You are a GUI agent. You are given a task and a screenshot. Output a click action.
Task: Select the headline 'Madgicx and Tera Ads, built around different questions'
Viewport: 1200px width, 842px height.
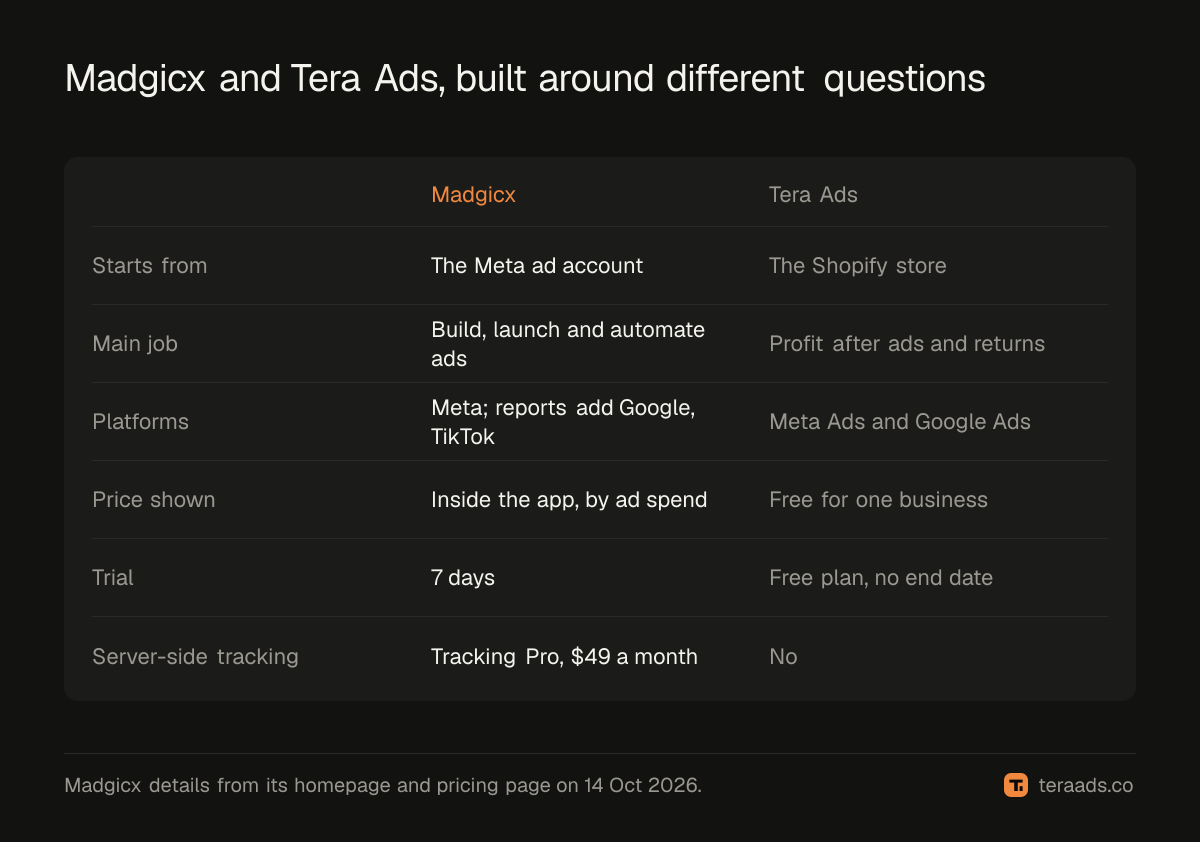[525, 78]
